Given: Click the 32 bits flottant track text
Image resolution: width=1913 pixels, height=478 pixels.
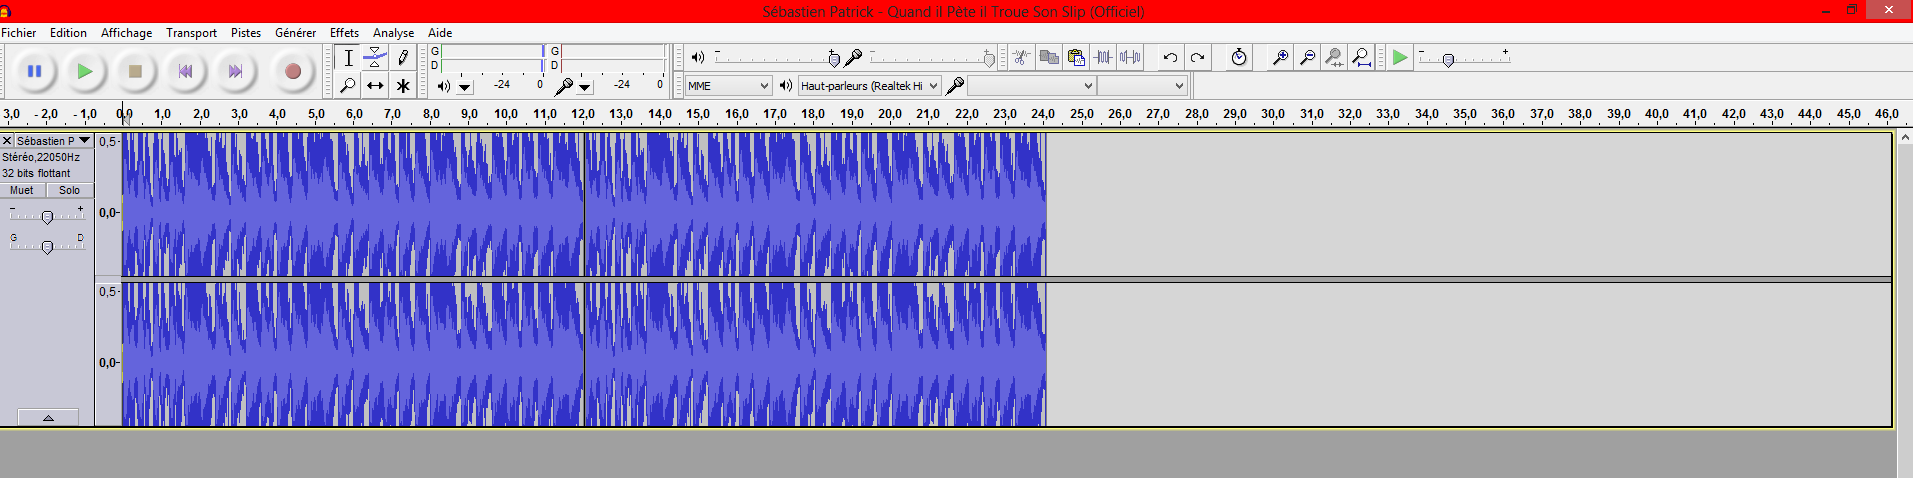Looking at the screenshot, I should [x=36, y=173].
